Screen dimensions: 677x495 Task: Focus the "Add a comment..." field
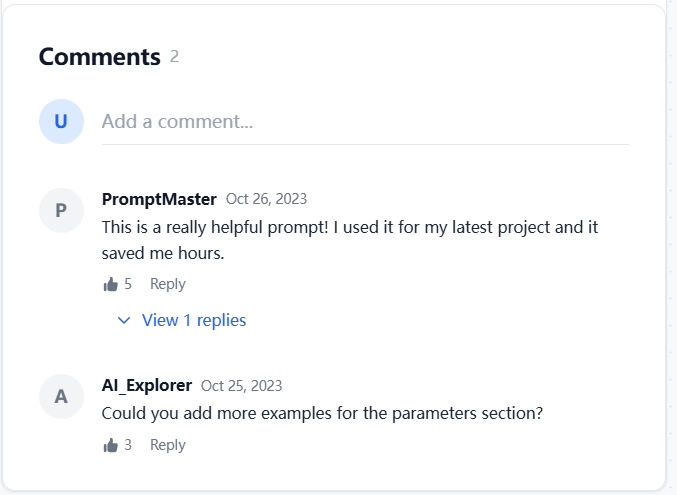coord(364,122)
